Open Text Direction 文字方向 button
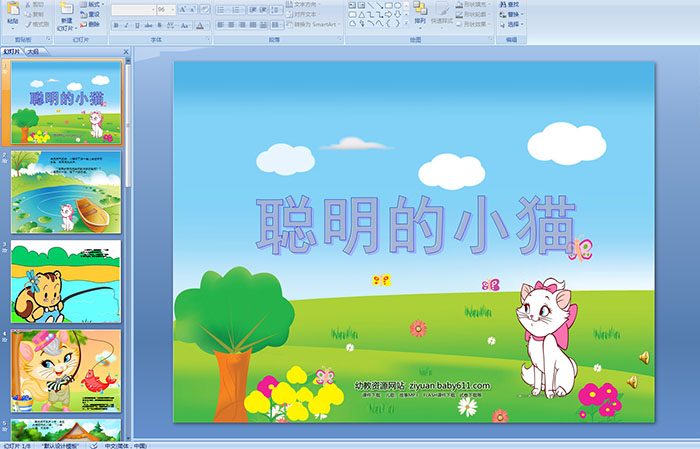The height and width of the screenshot is (449, 700). (x=303, y=4)
